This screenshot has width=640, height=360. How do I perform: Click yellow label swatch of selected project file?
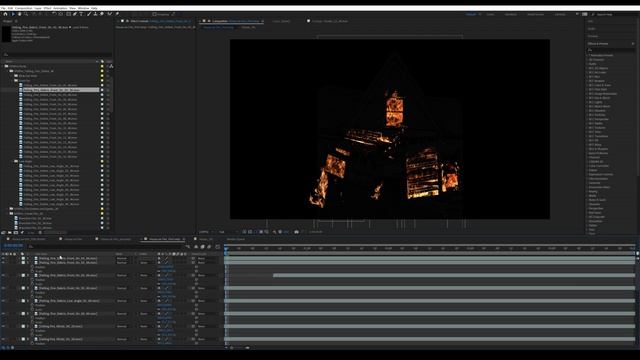[x=102, y=90]
